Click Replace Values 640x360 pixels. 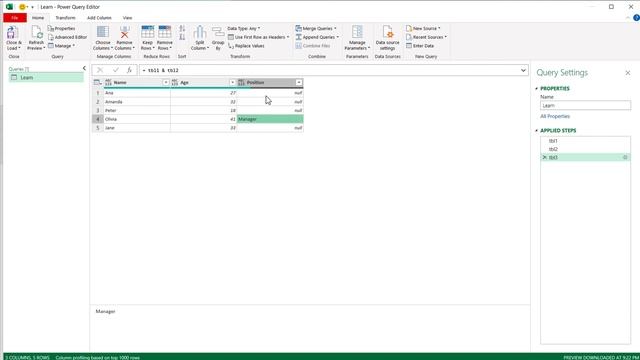[x=246, y=46]
